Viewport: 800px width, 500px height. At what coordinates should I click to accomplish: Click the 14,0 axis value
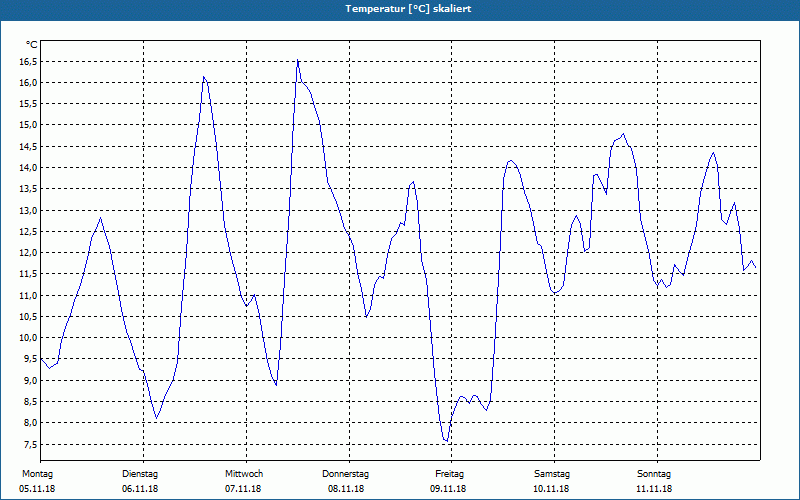click(x=28, y=168)
